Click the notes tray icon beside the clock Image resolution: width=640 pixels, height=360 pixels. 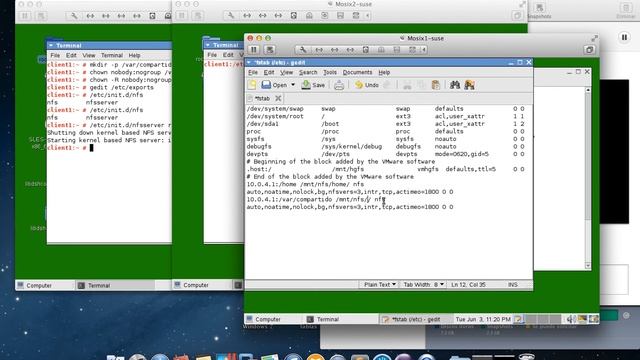click(518, 319)
